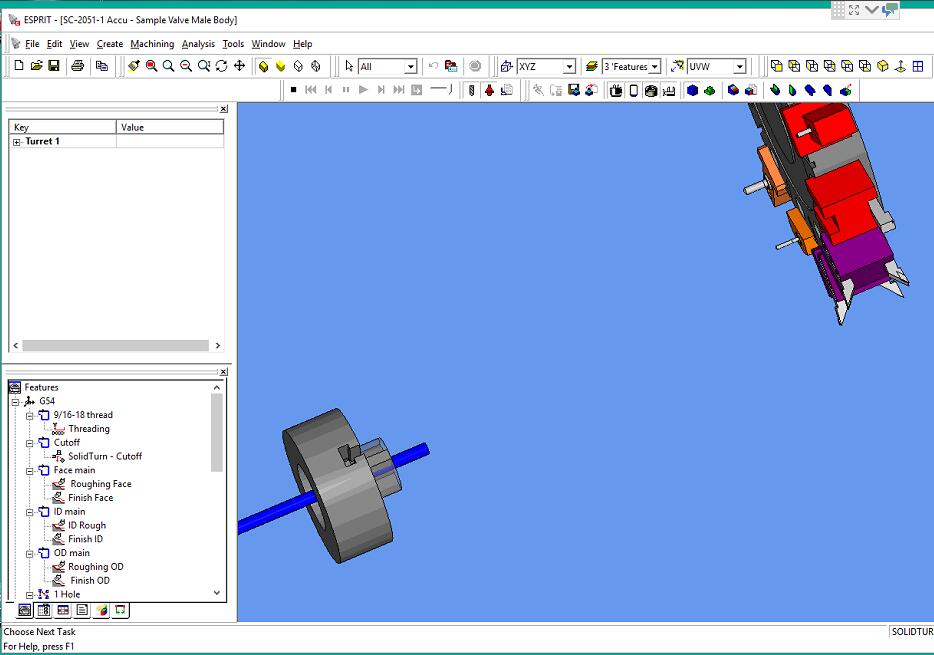Select the Roughing OD operation
Viewport: 934px width, 655px height.
point(95,567)
